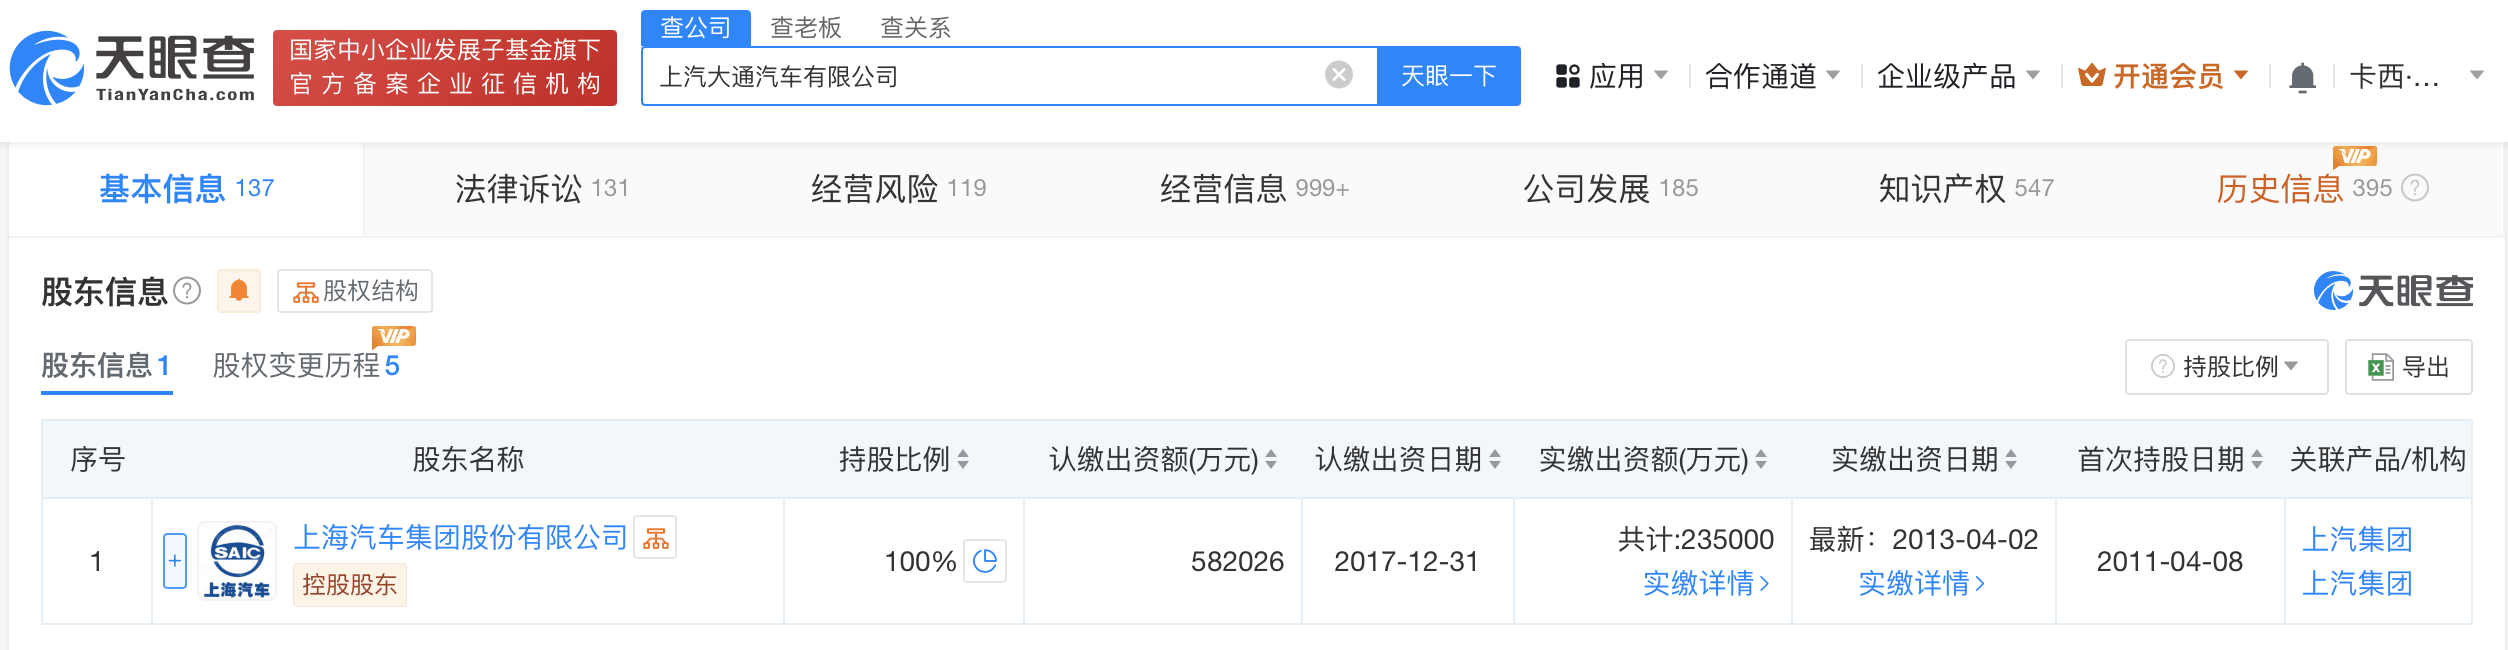Image resolution: width=2508 pixels, height=650 pixels.
Task: Switch to 查老板 search tab
Action: tap(806, 27)
